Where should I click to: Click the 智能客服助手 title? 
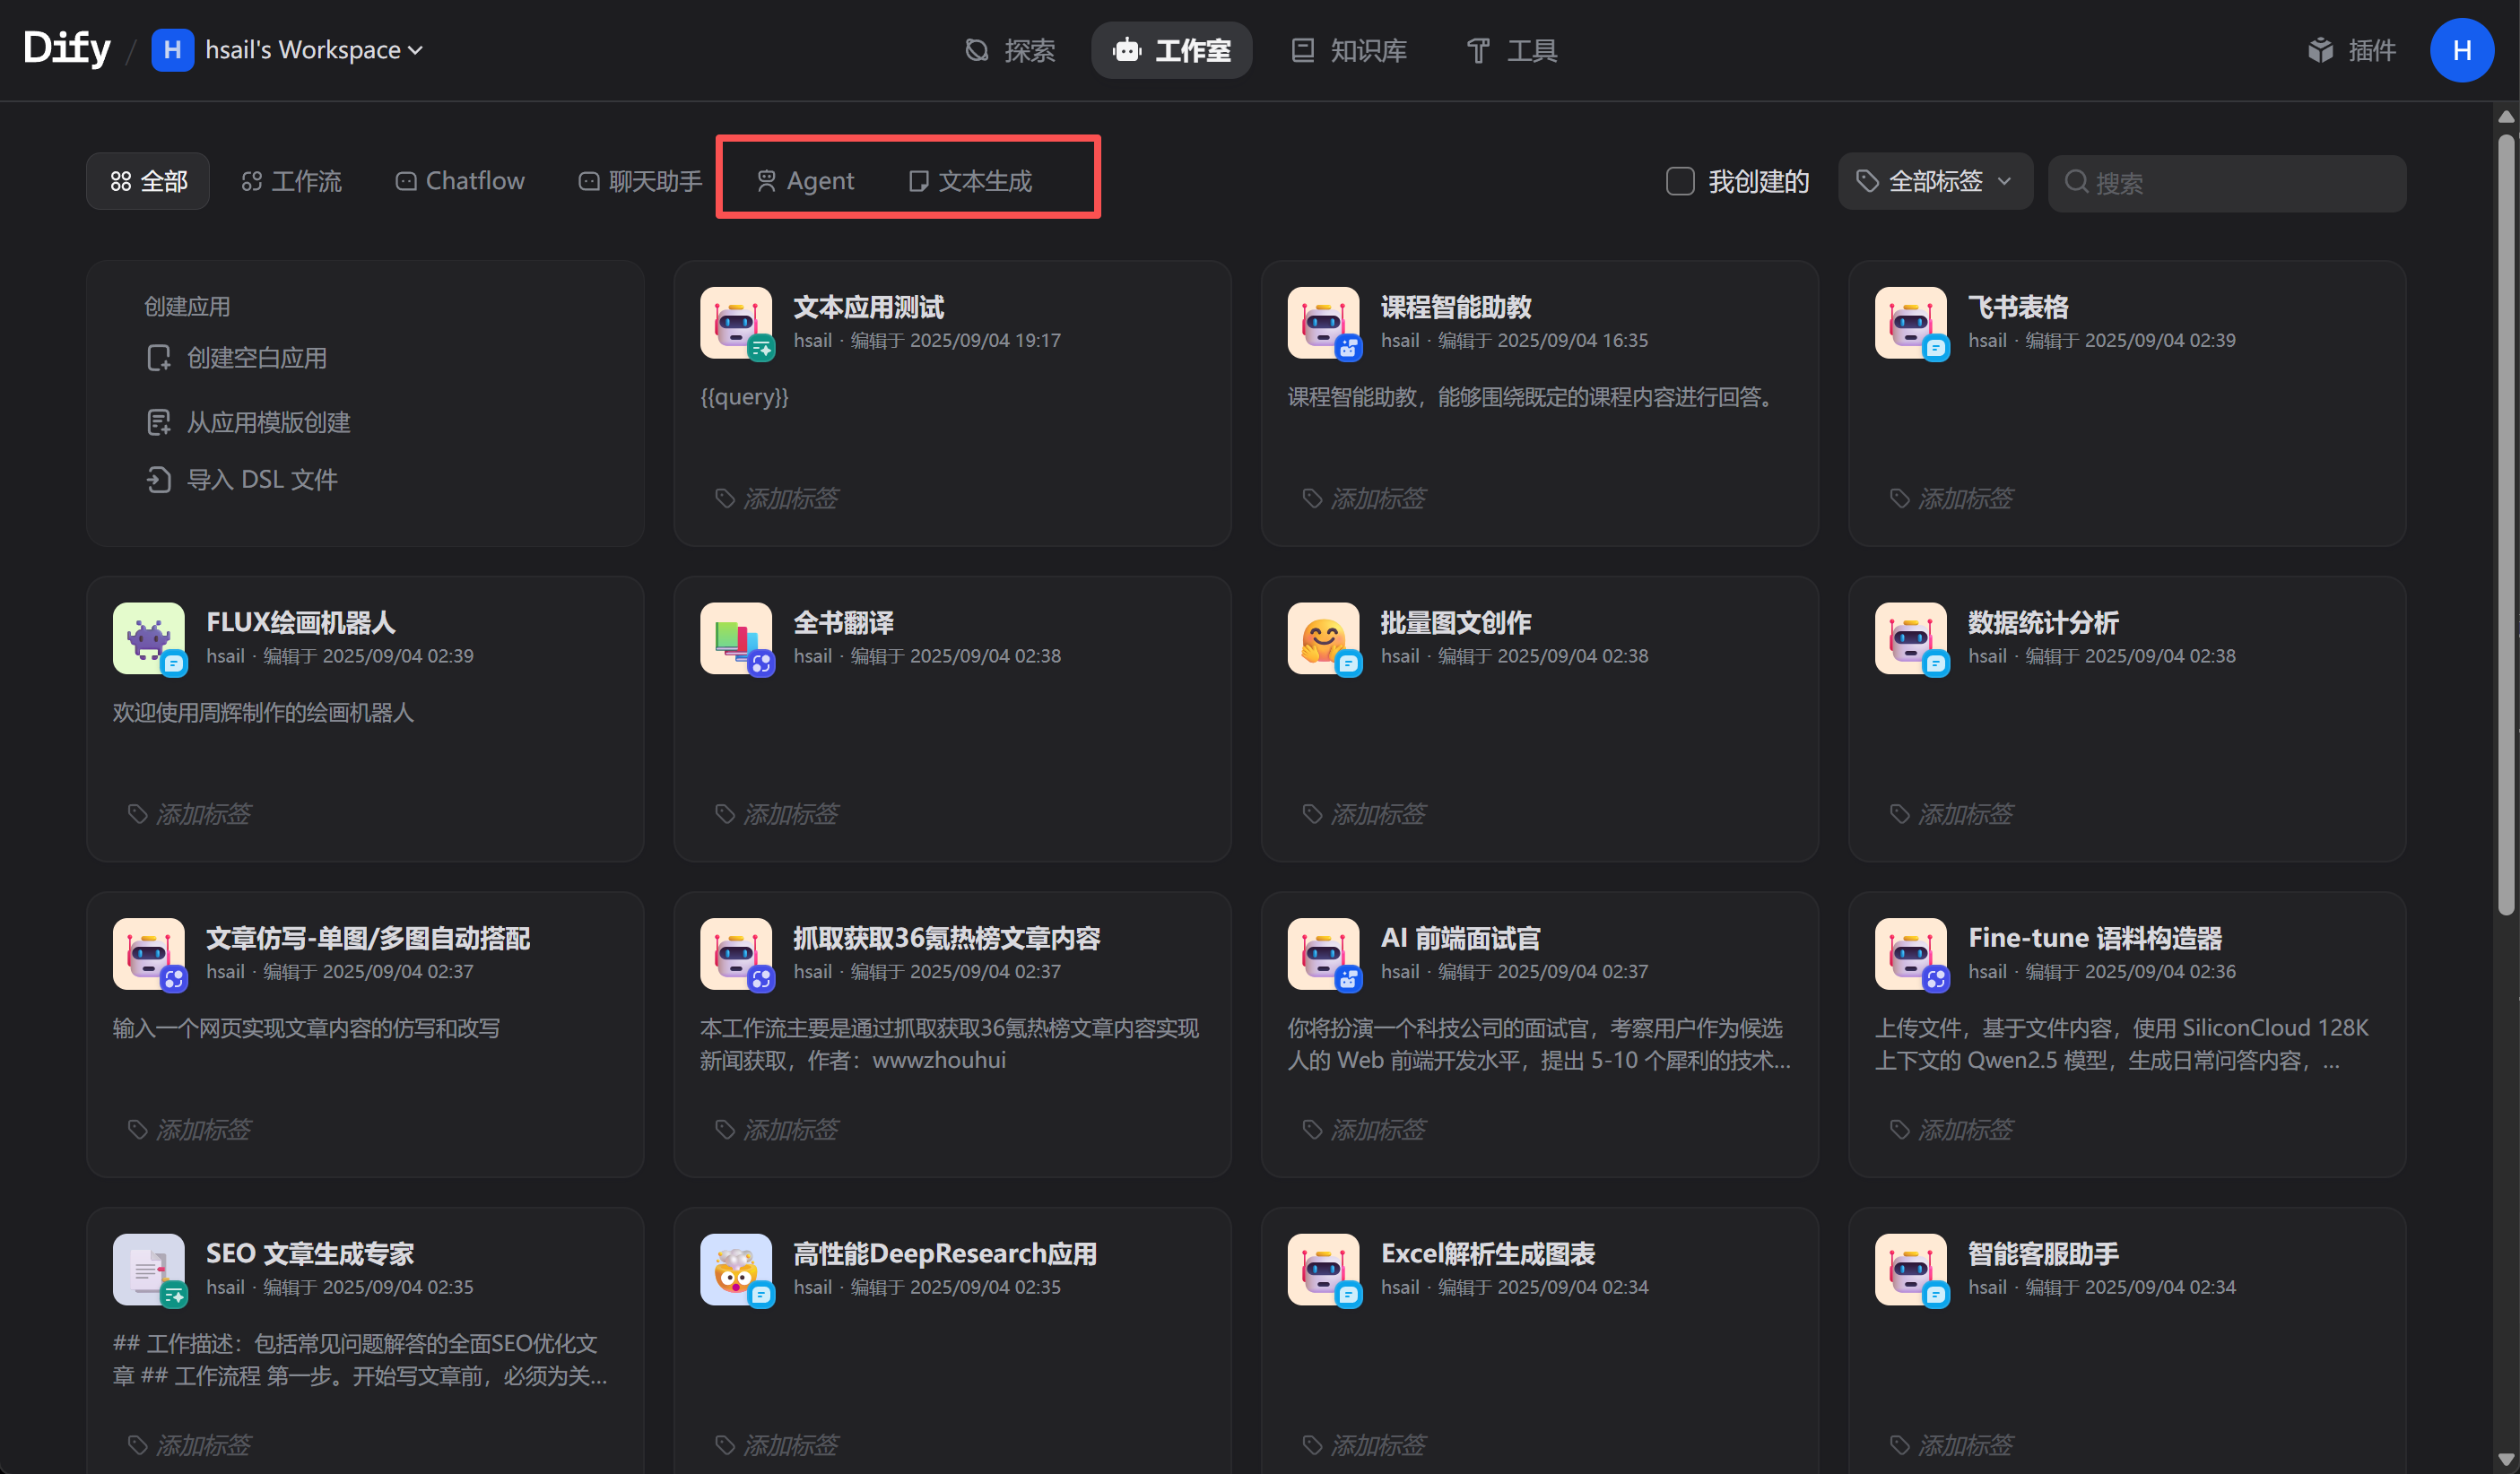tap(2043, 1253)
